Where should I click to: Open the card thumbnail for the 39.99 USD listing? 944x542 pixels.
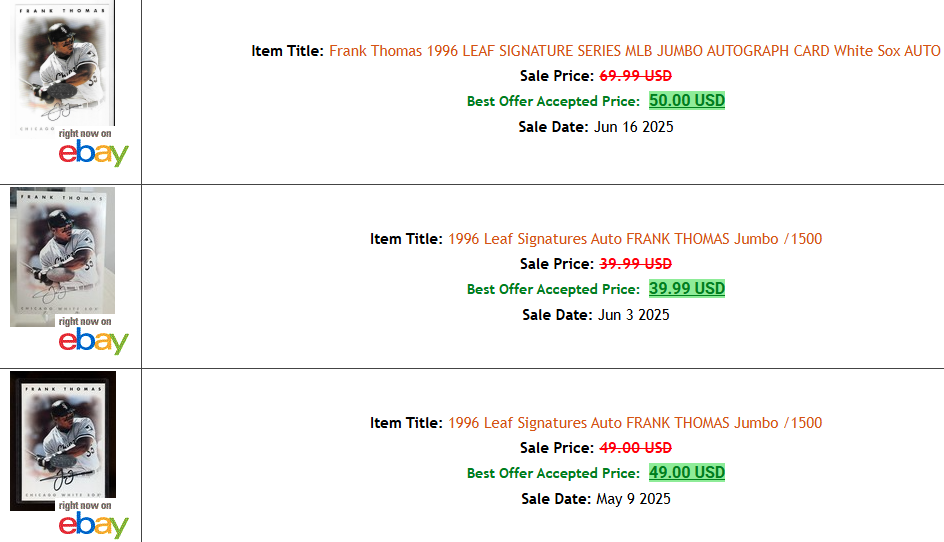[x=63, y=257]
